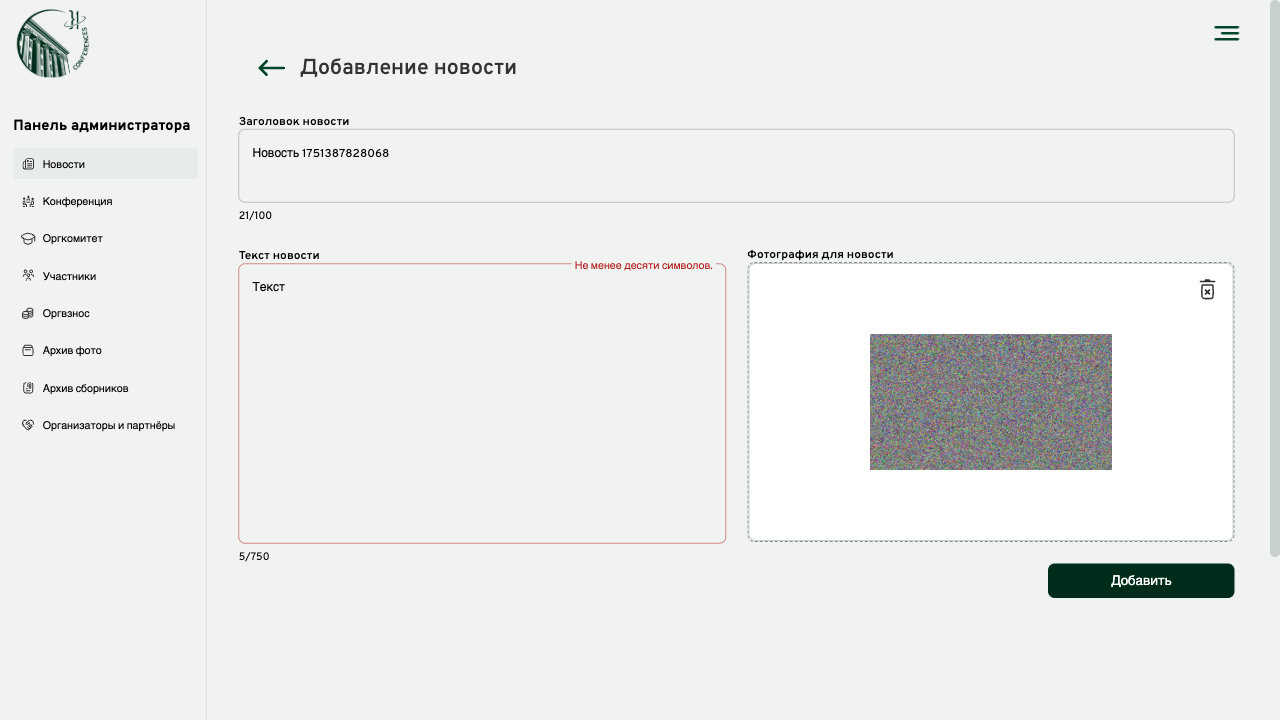Click the archive box icon beside Архив фото

(x=28, y=351)
